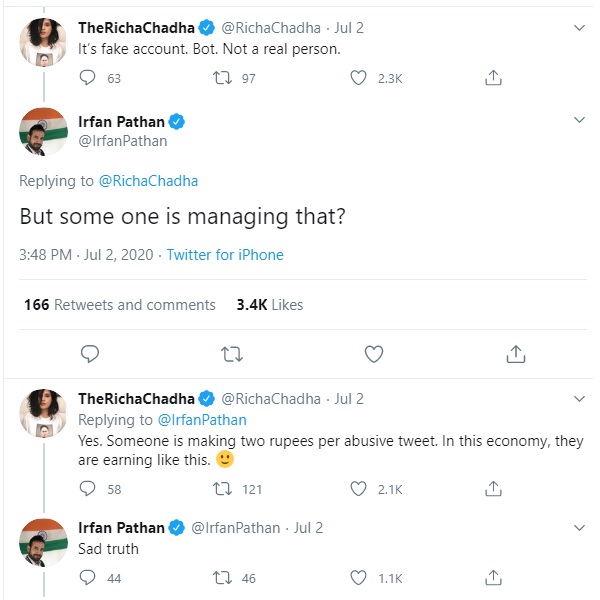The width and height of the screenshot is (600, 600).
Task: Open the @RichaChadha mention in "Replying to"
Action: pos(148,181)
